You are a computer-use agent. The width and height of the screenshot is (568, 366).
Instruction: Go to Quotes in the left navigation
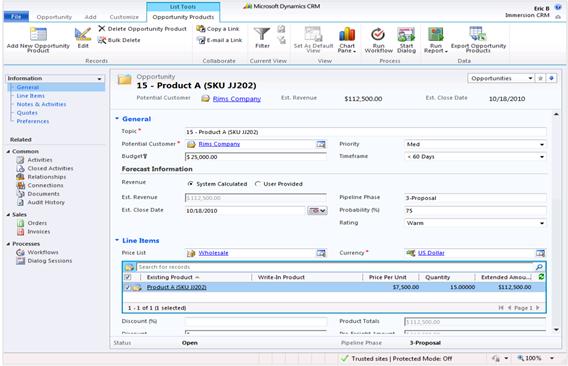pyautogui.click(x=27, y=113)
